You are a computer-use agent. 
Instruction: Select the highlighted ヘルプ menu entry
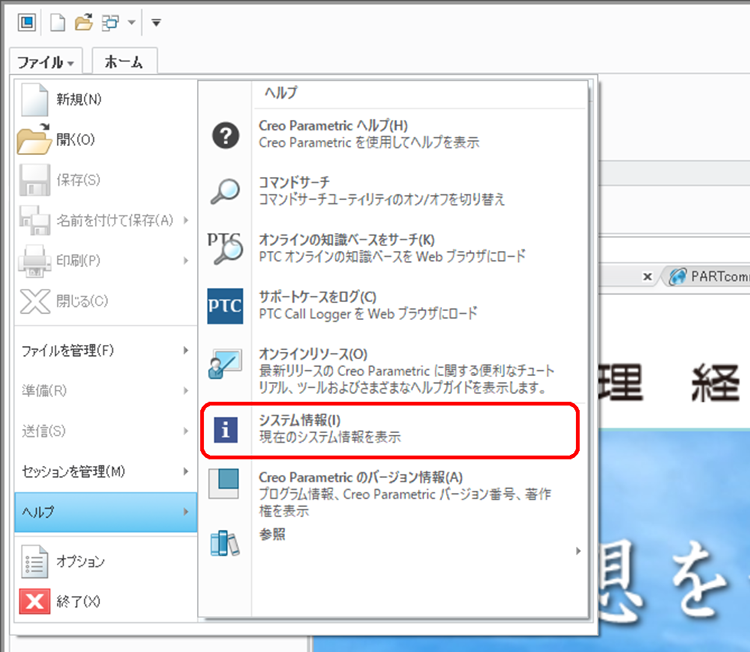[x=105, y=511]
